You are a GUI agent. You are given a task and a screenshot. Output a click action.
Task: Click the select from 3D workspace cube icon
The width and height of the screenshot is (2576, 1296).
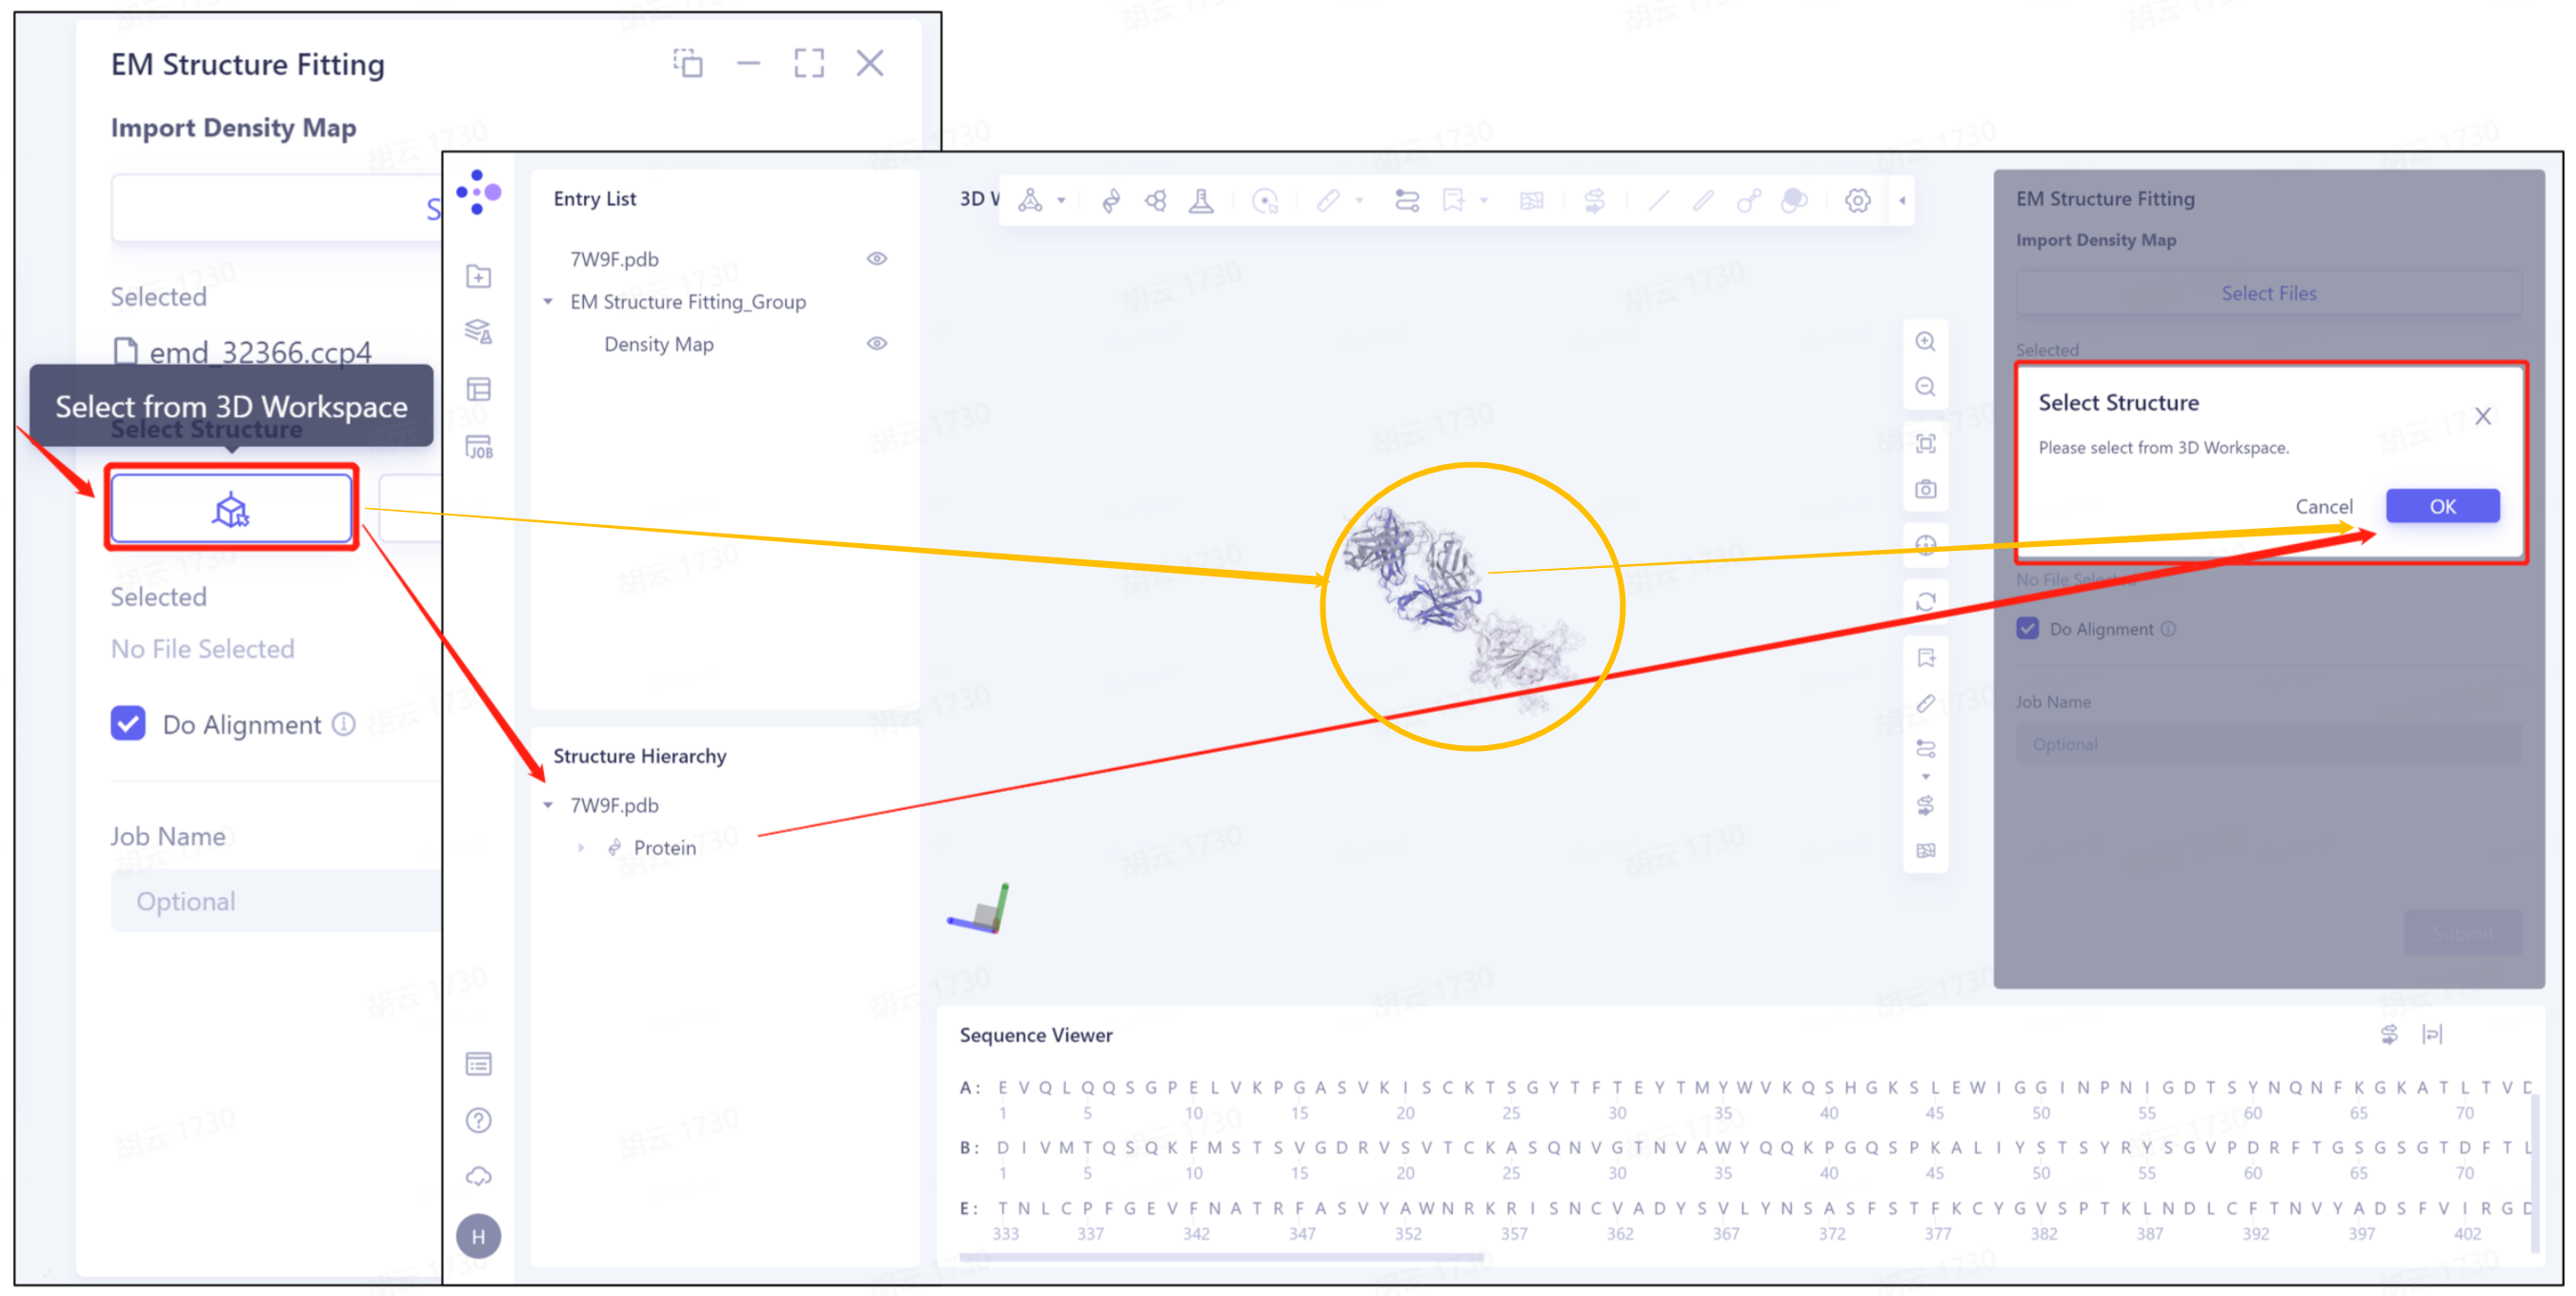(x=231, y=509)
